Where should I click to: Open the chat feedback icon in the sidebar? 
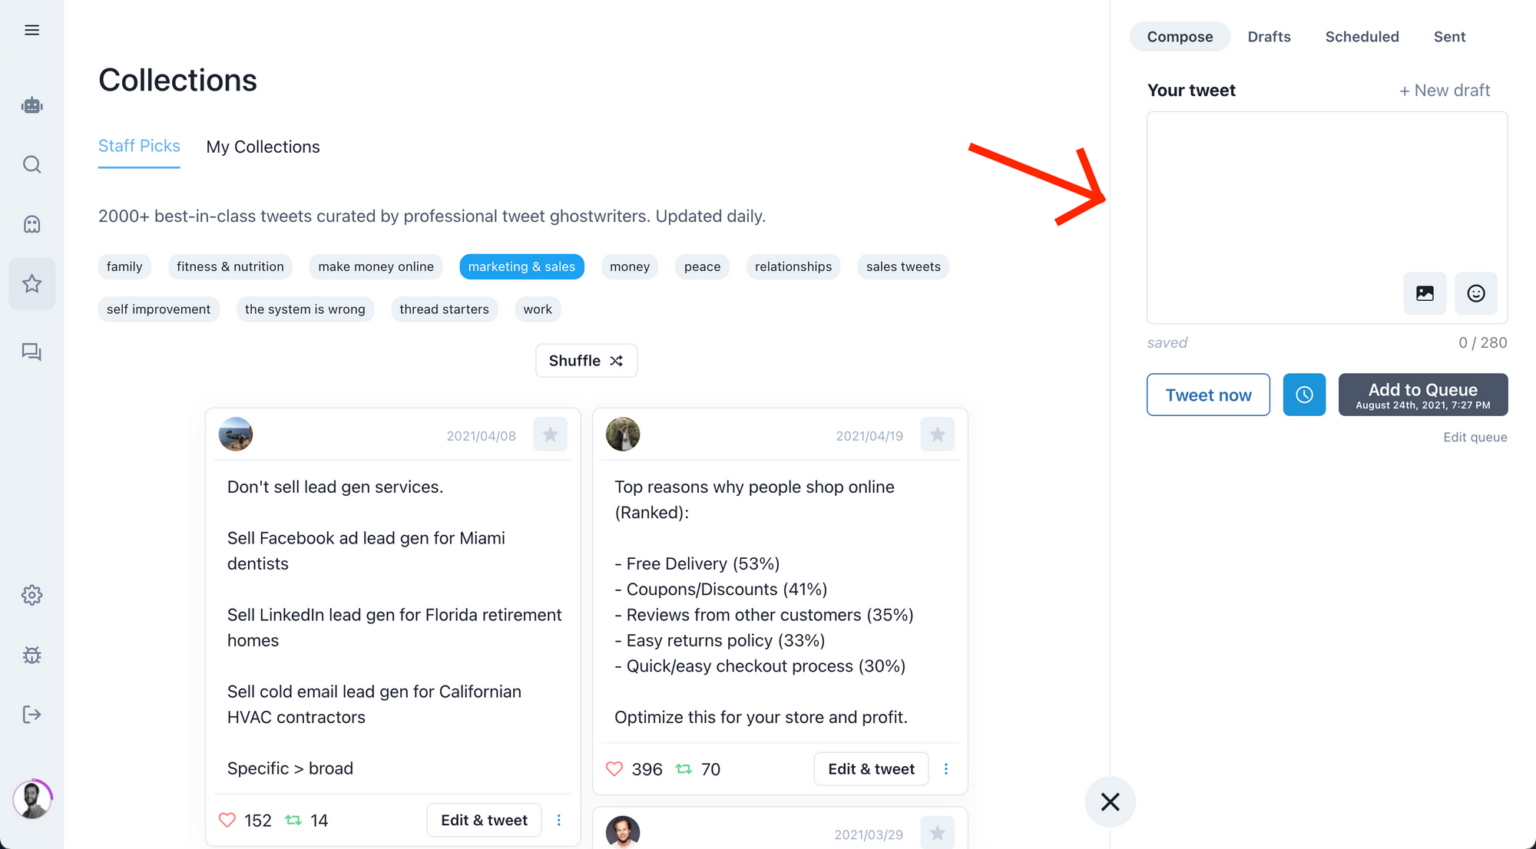pyautogui.click(x=31, y=351)
